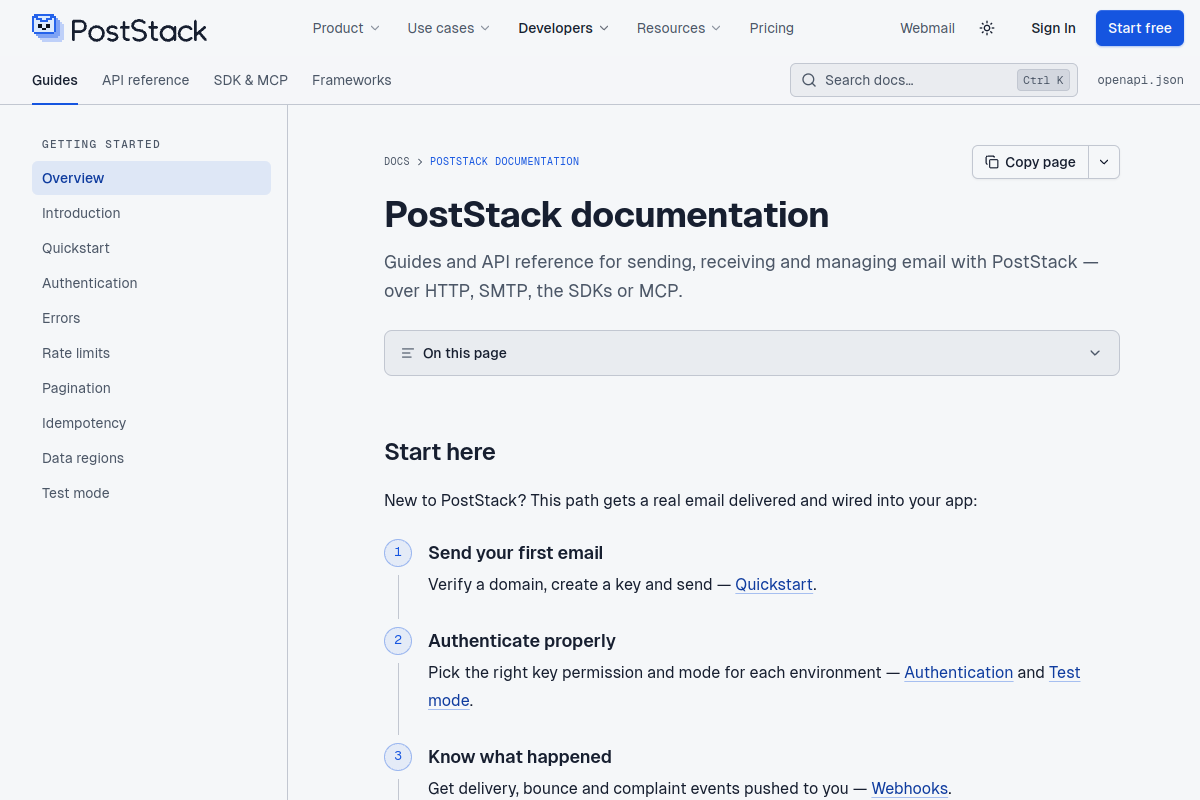This screenshot has width=1200, height=800.
Task: Open the openapi.json link
Action: tap(1140, 80)
